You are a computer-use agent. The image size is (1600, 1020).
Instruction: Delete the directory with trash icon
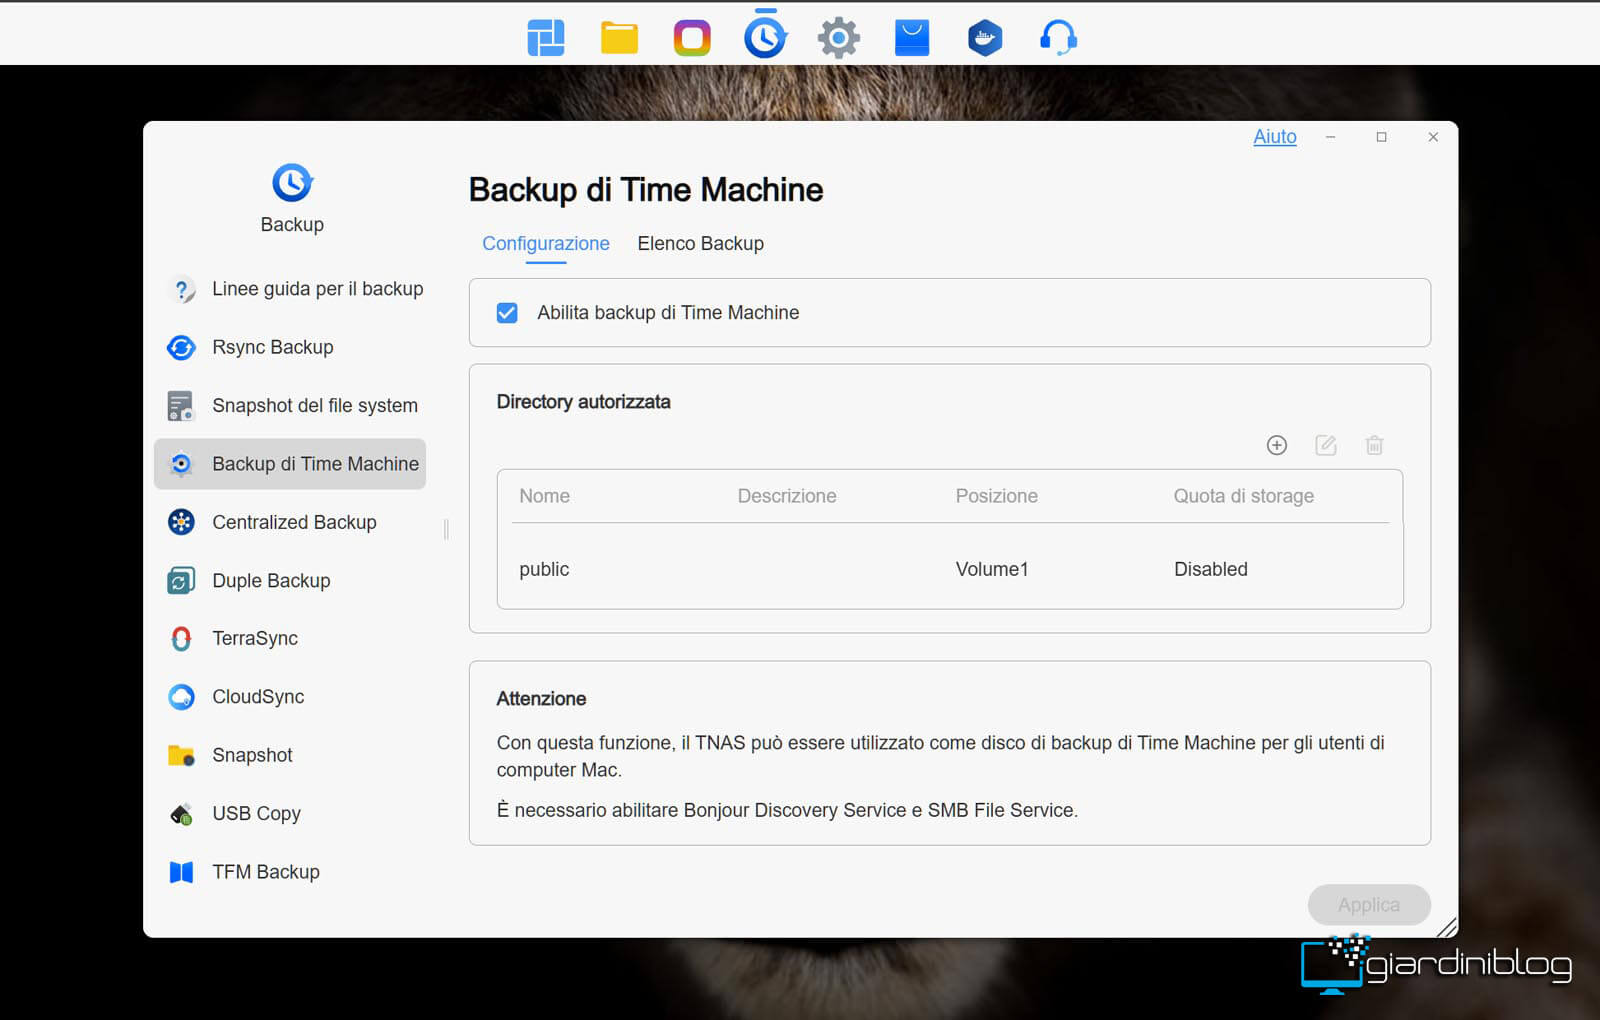[x=1375, y=445]
